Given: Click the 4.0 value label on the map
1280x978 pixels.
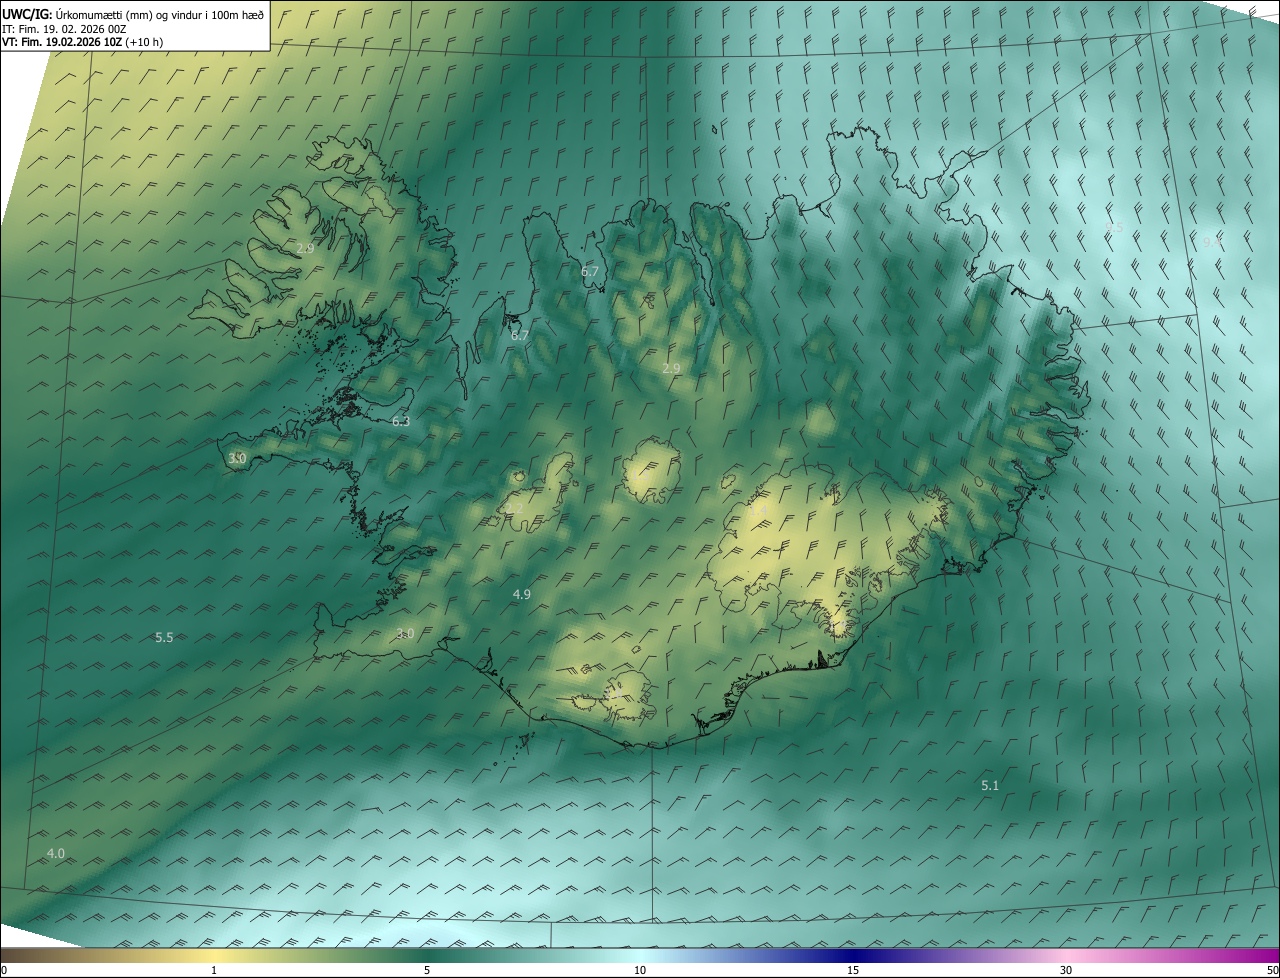Looking at the screenshot, I should point(56,853).
